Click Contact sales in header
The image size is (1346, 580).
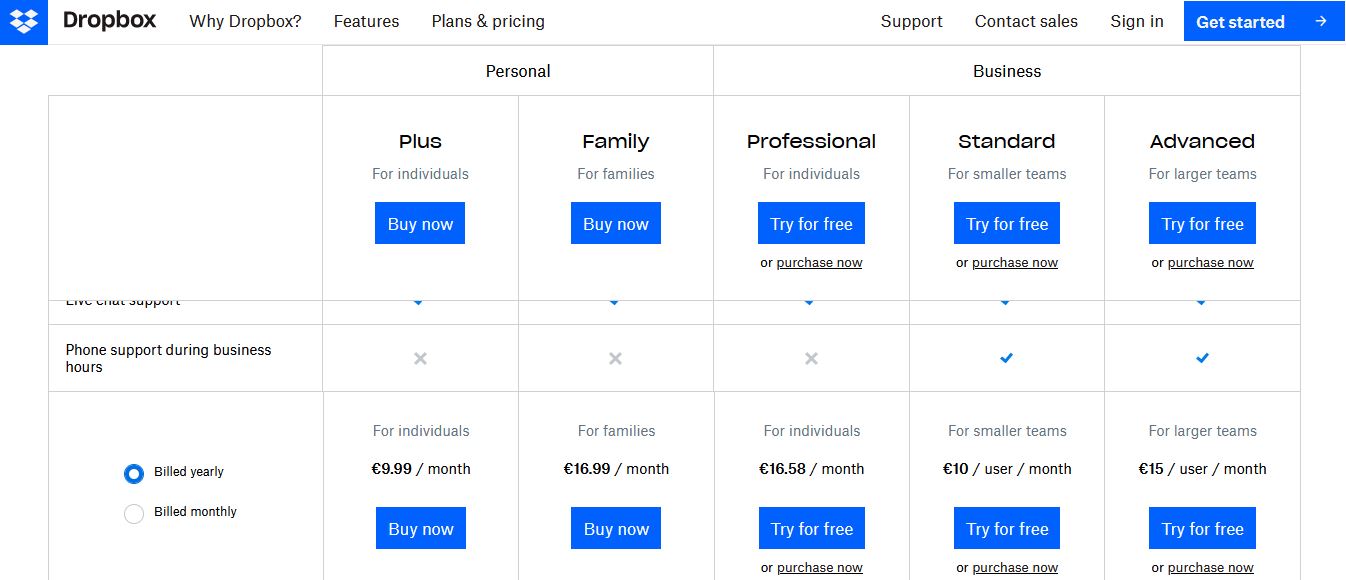click(x=1026, y=21)
